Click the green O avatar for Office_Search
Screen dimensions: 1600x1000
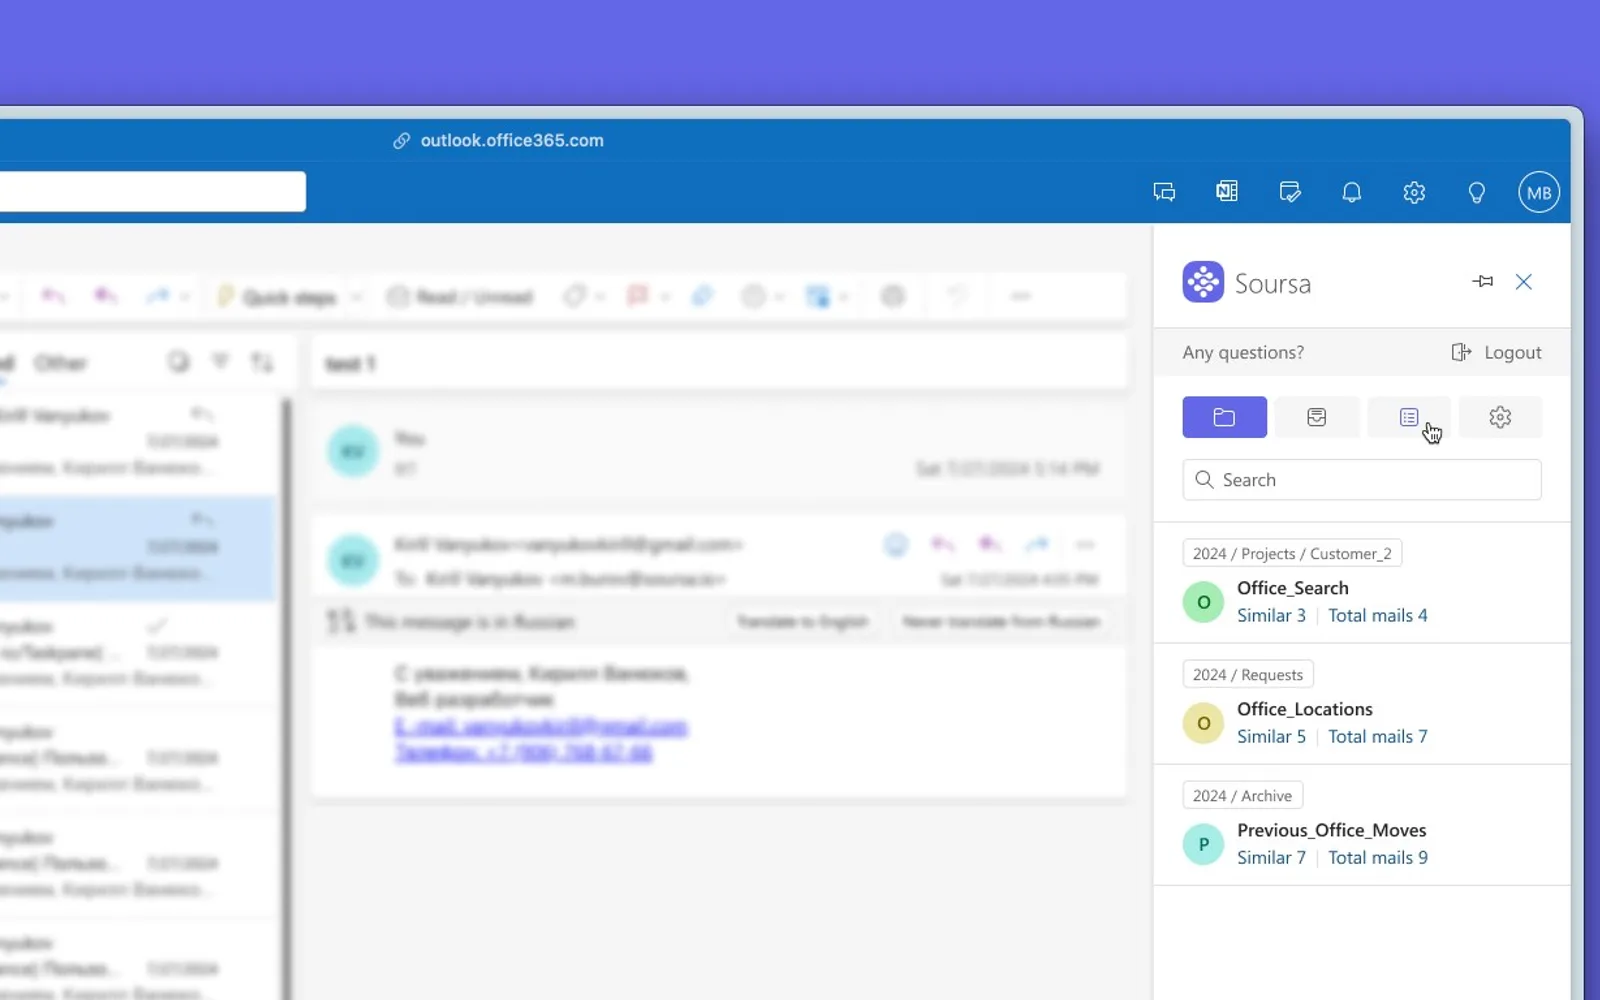1203,602
